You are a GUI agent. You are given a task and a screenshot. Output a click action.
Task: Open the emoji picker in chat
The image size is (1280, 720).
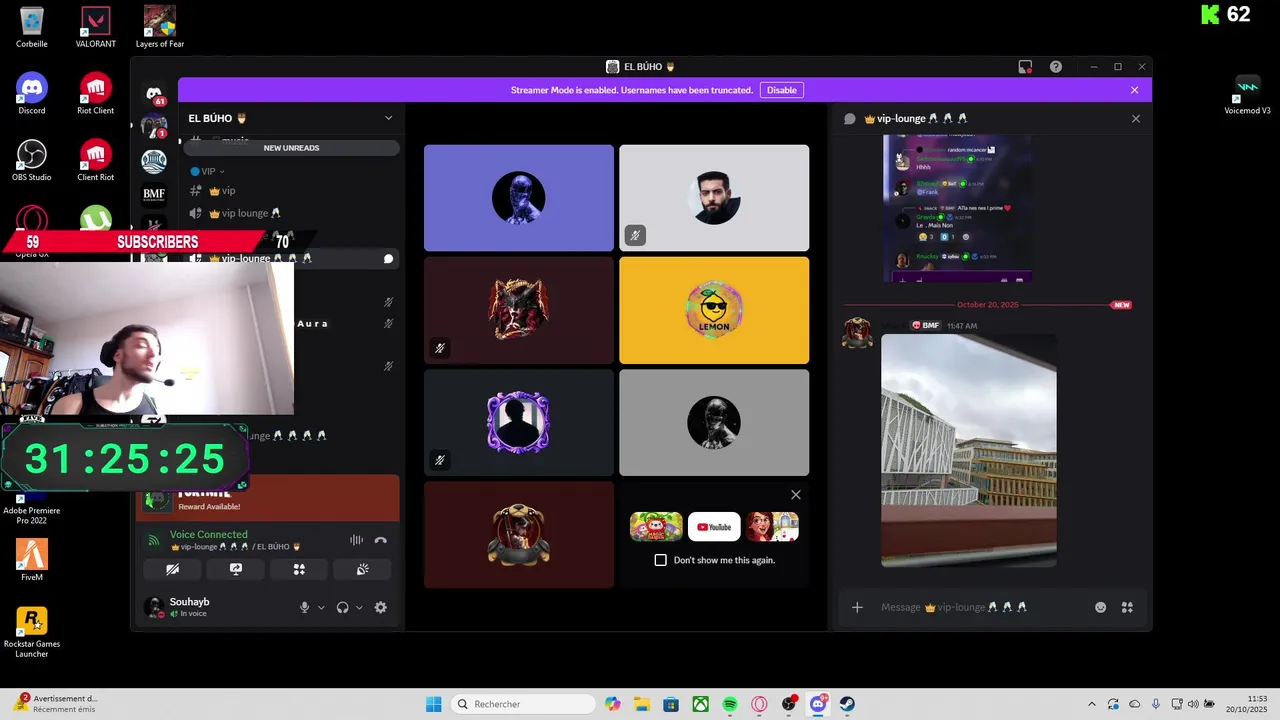[1101, 607]
